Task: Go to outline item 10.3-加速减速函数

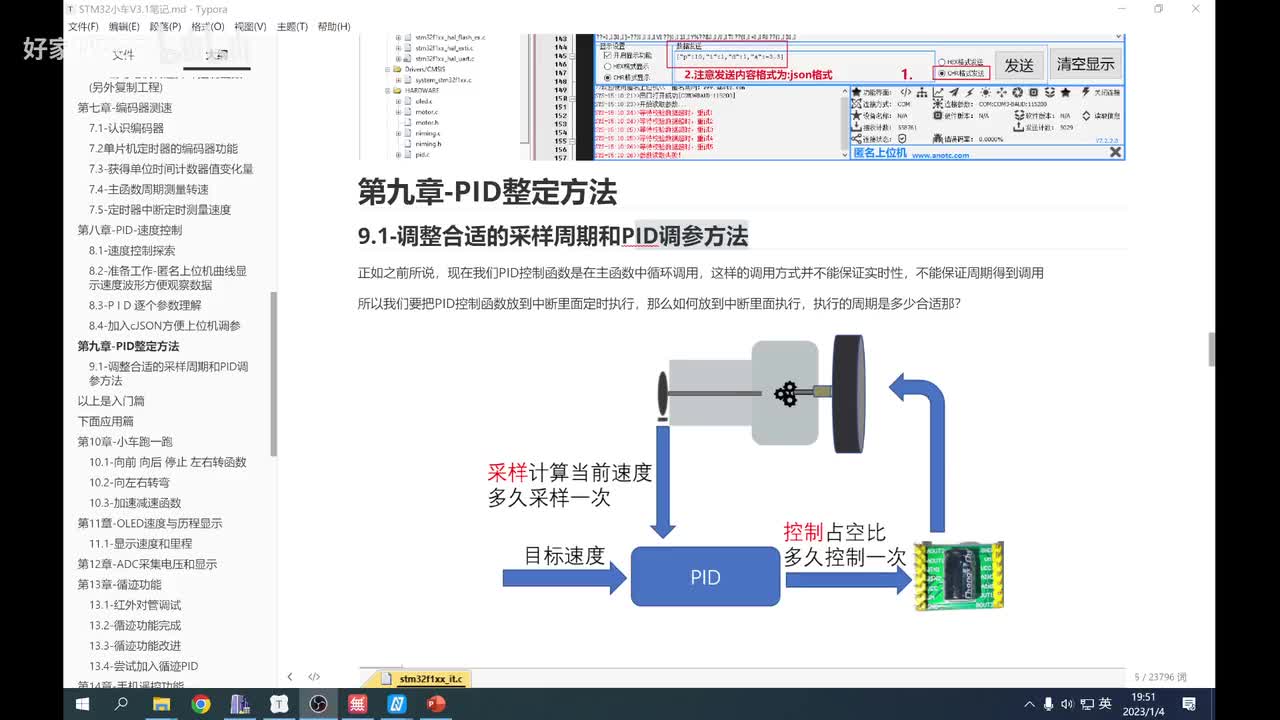Action: point(135,503)
